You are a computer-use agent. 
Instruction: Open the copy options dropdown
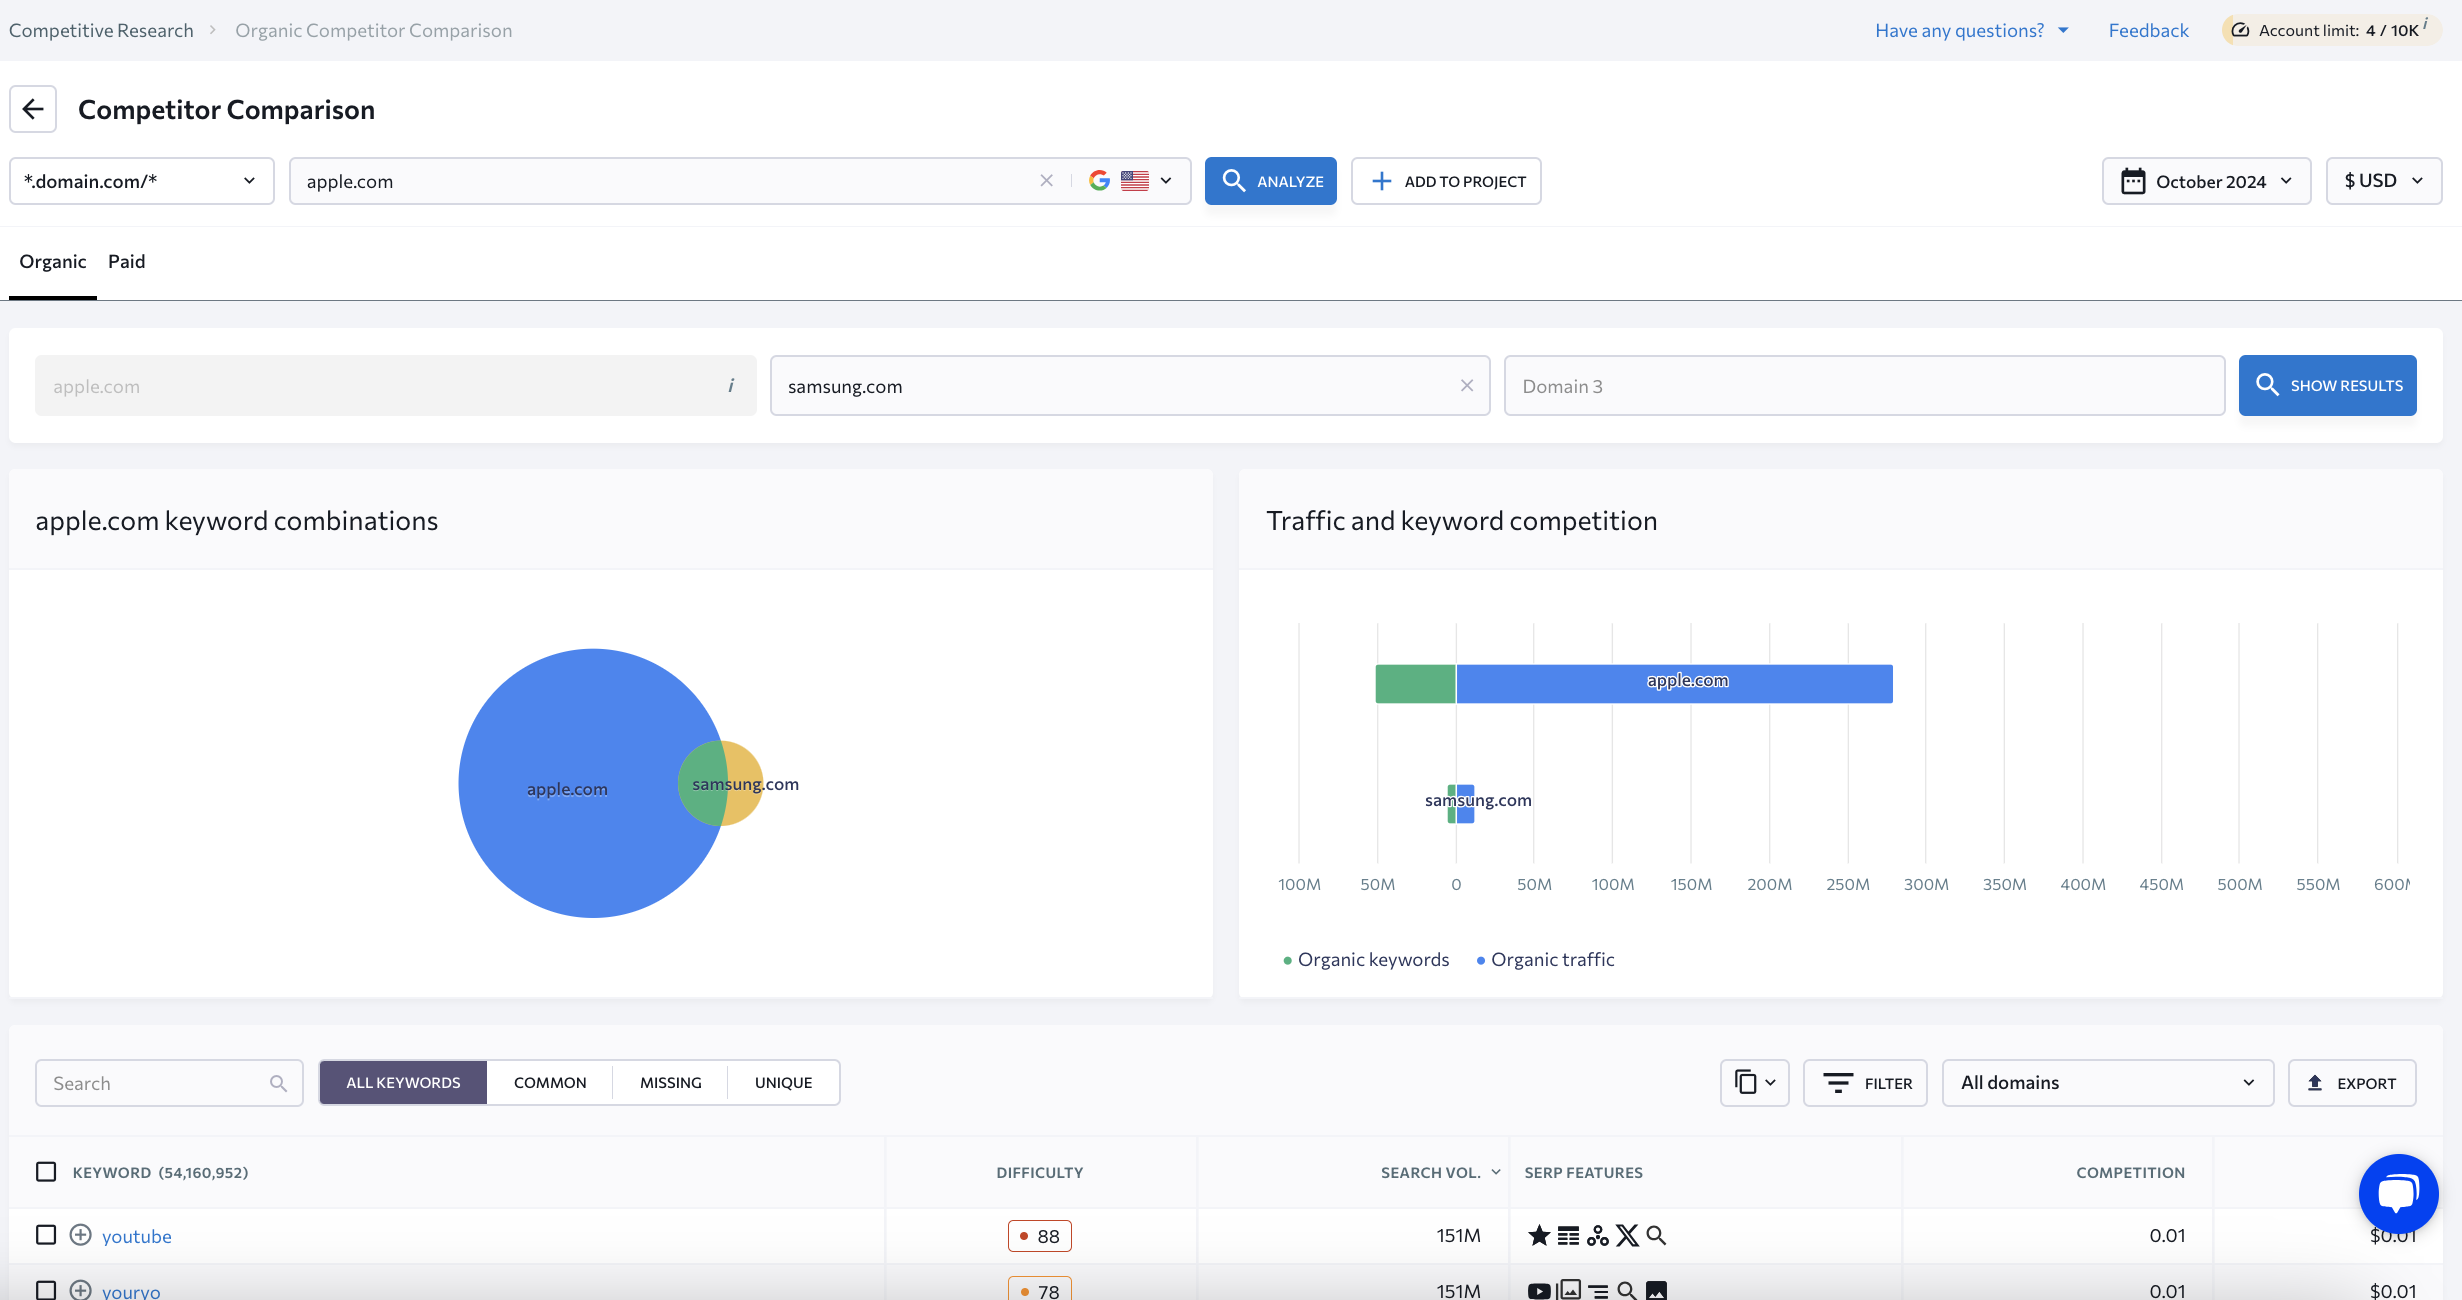(x=1755, y=1083)
